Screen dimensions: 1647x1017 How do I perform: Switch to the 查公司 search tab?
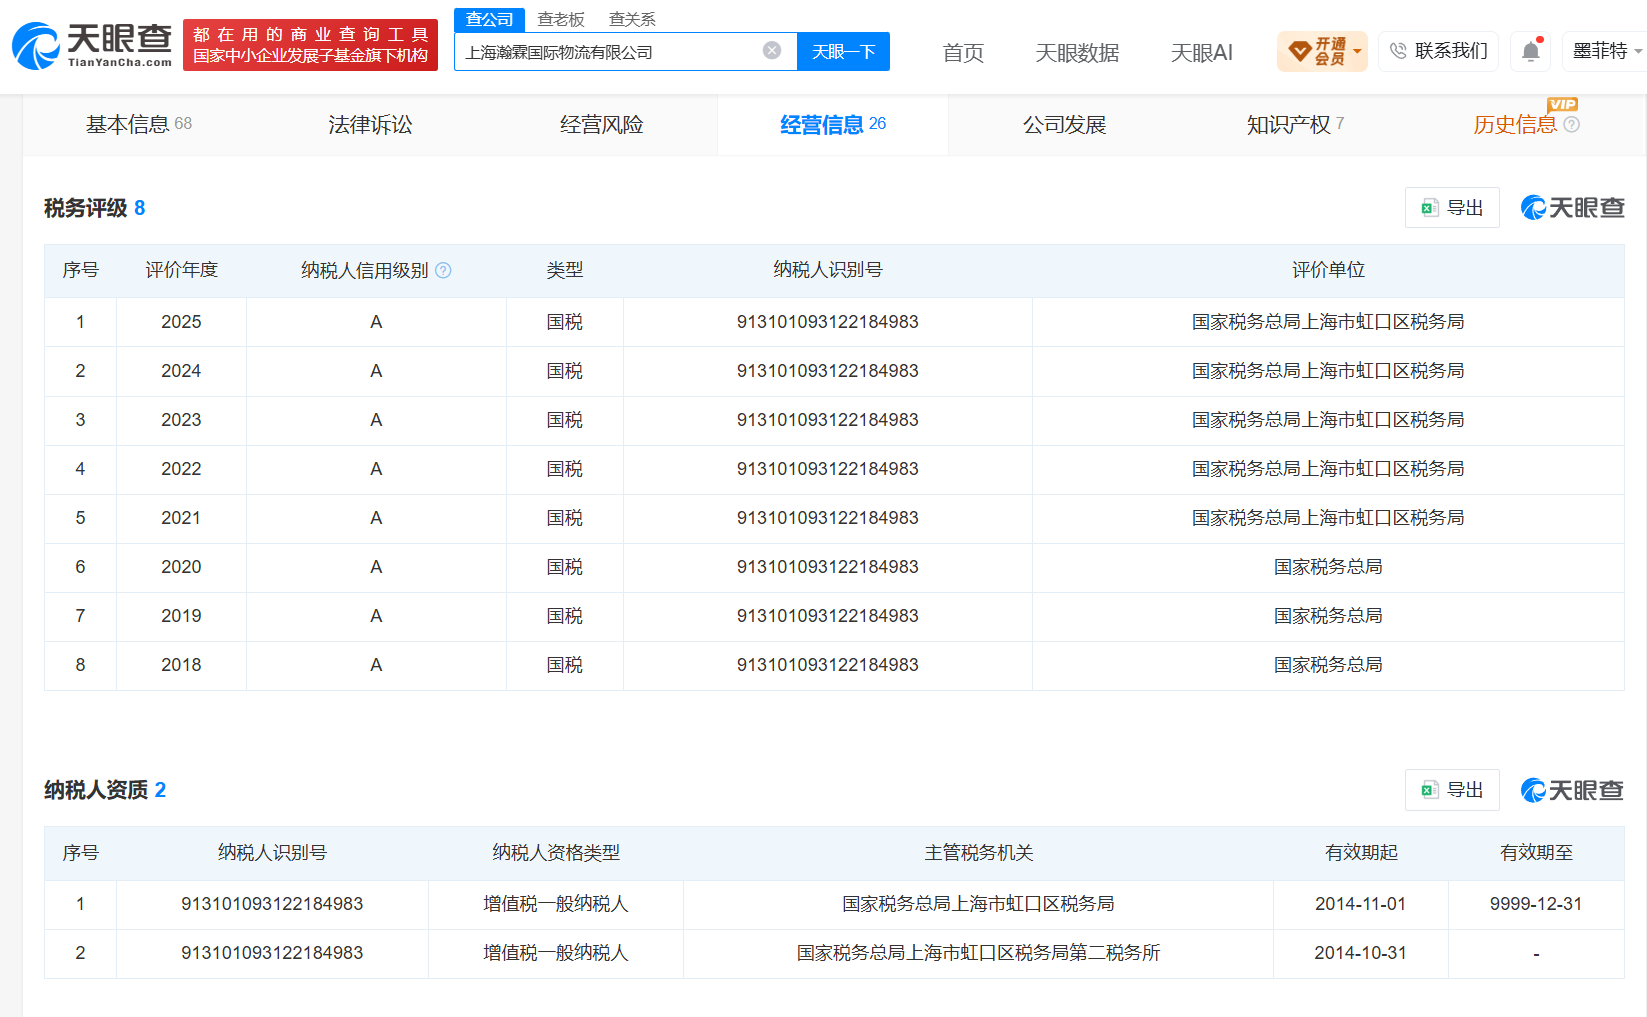pyautogui.click(x=489, y=19)
